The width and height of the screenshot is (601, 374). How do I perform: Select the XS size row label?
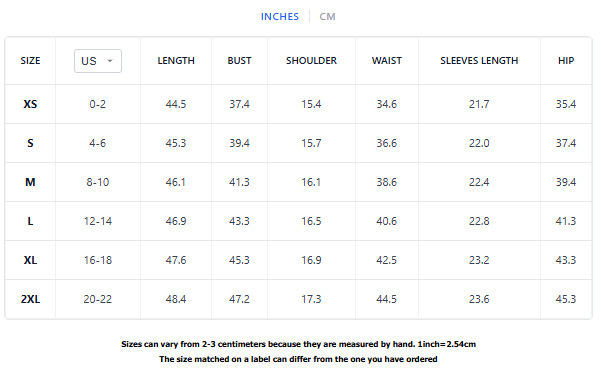pyautogui.click(x=30, y=104)
